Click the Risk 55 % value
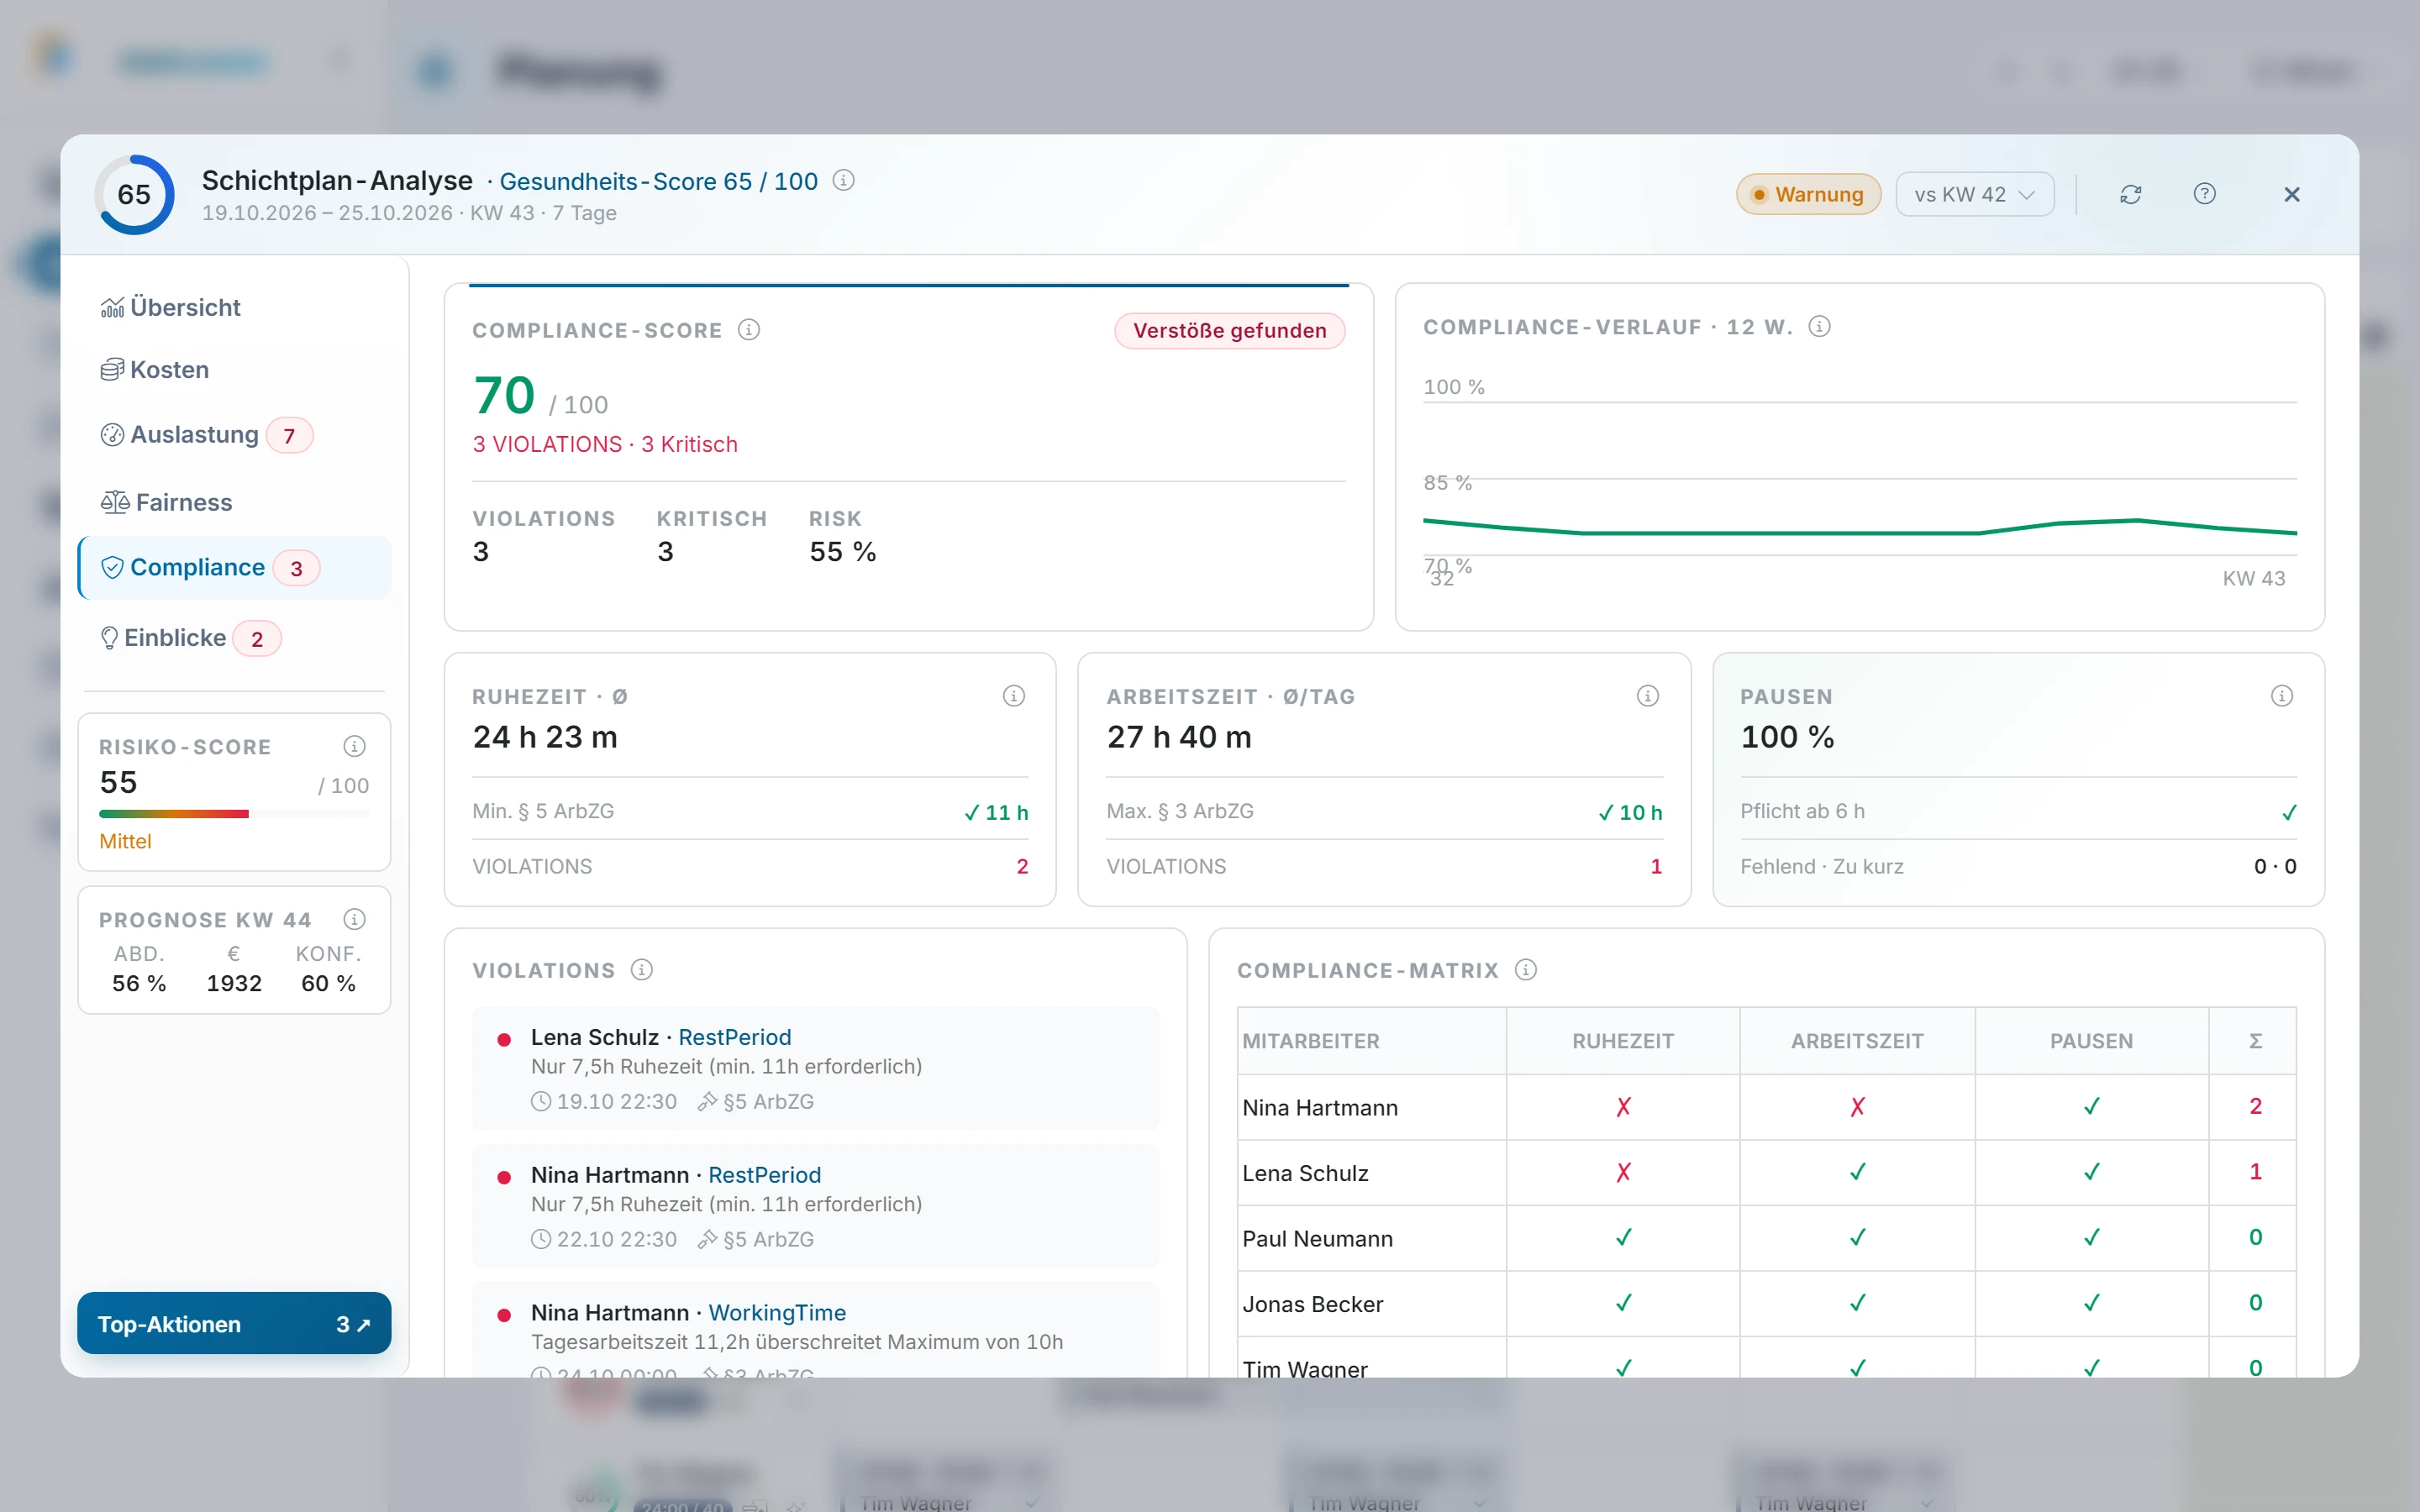Screen dimensions: 2420x1512 (842, 552)
